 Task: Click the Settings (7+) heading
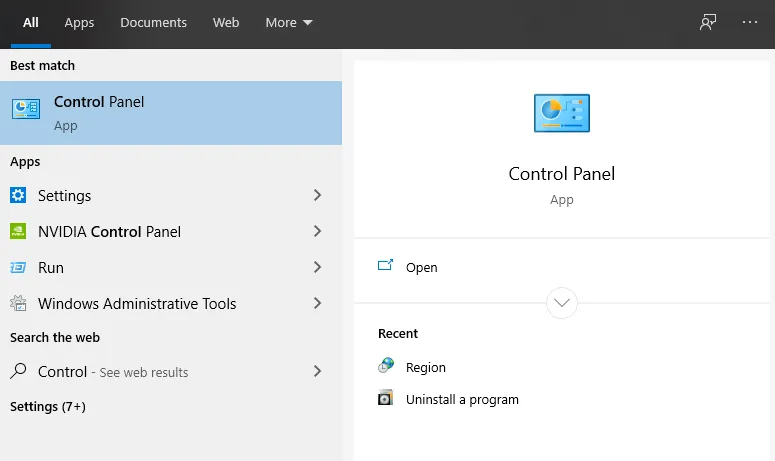tap(48, 407)
